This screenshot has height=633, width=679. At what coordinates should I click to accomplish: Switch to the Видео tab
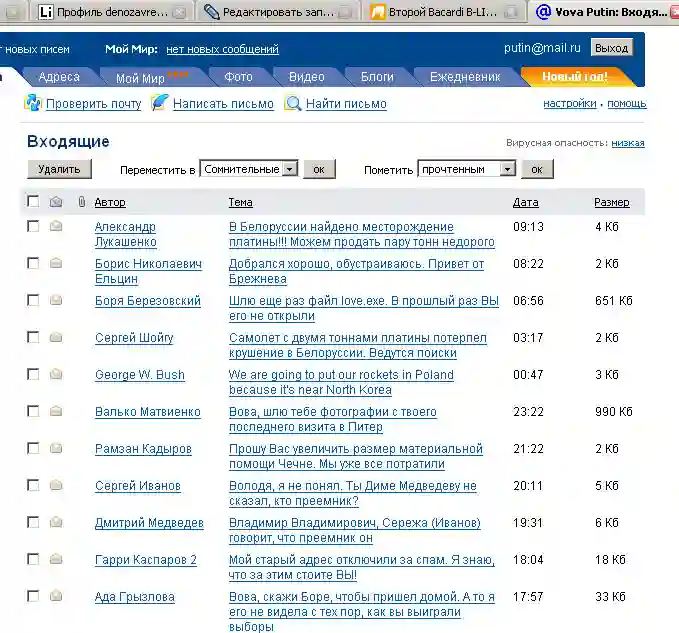(307, 77)
